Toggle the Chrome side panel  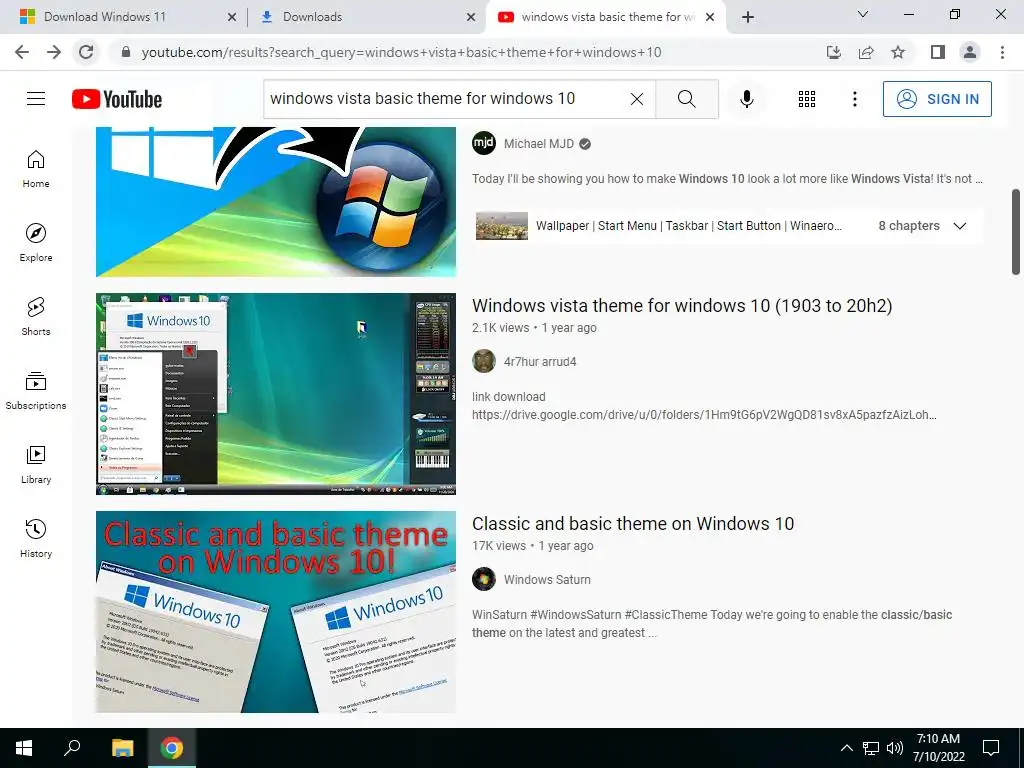(x=938, y=52)
